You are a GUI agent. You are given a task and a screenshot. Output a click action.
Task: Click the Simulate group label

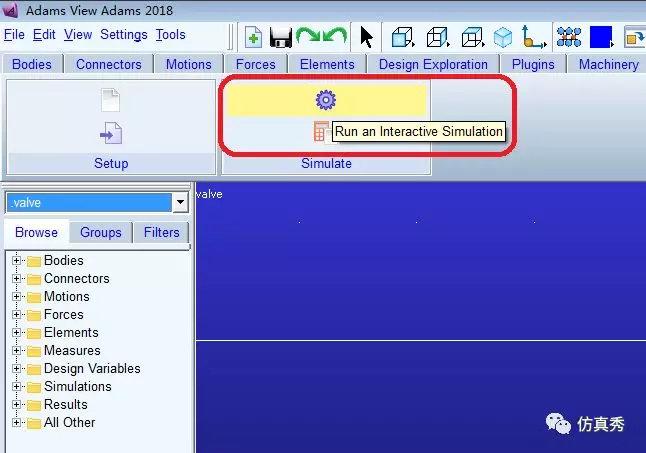click(x=326, y=163)
